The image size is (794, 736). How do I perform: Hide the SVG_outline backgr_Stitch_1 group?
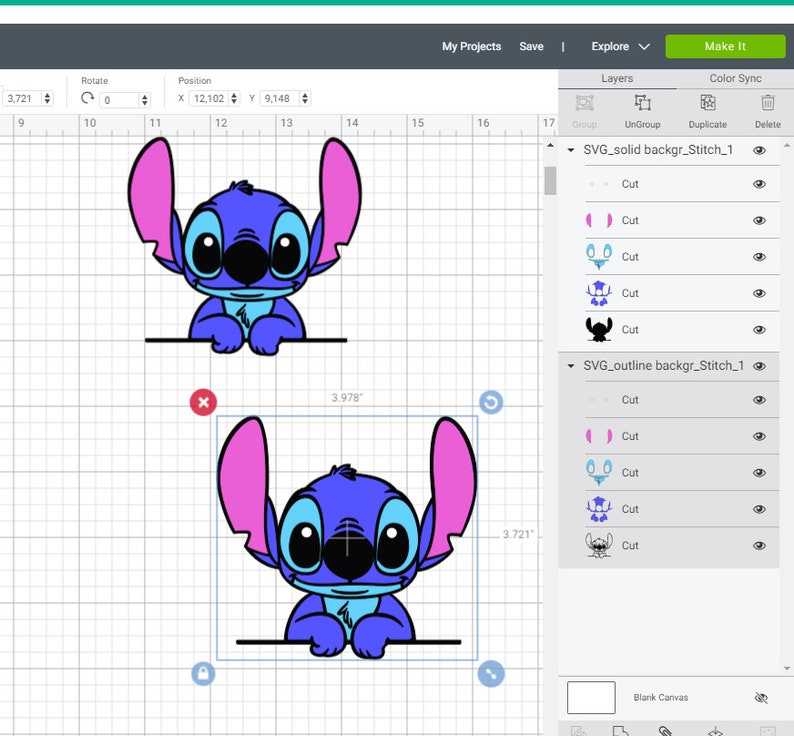click(759, 366)
